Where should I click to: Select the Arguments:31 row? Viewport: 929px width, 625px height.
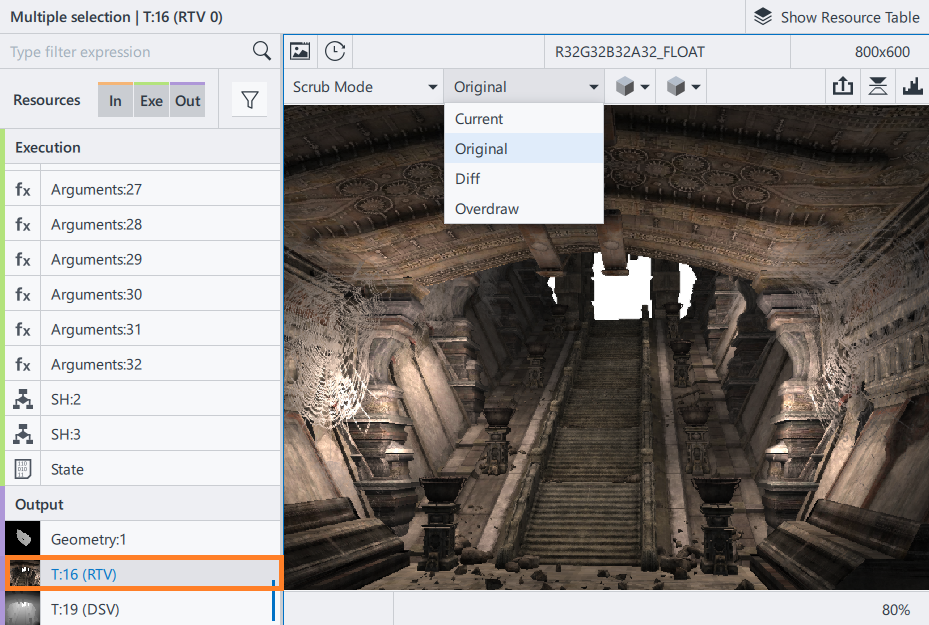(x=143, y=329)
